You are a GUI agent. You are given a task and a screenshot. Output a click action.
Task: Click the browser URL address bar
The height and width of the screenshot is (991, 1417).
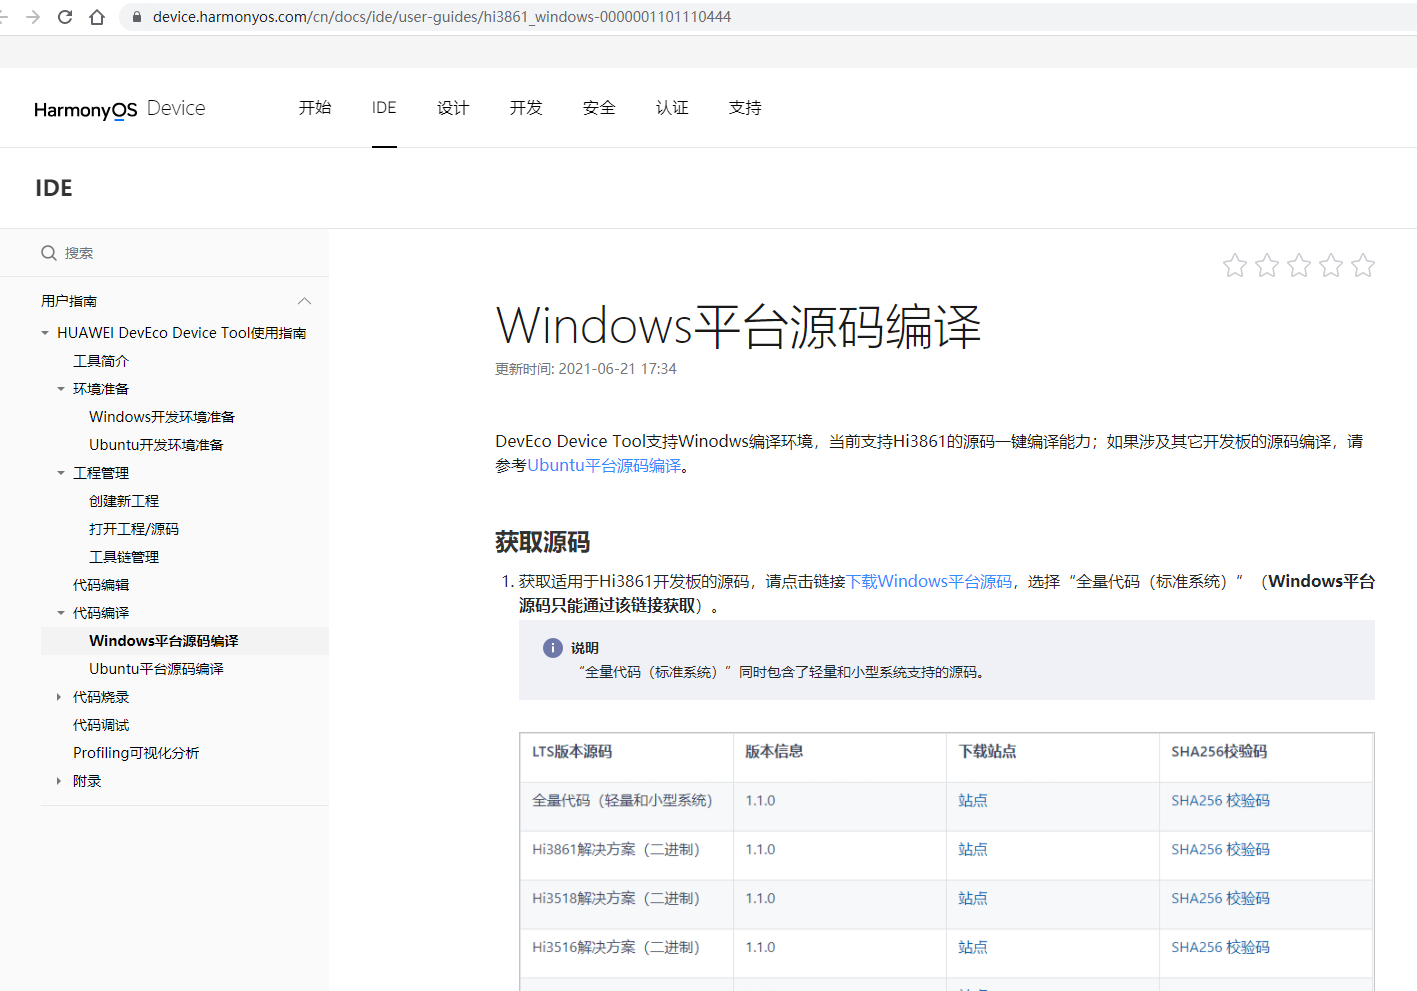point(770,17)
